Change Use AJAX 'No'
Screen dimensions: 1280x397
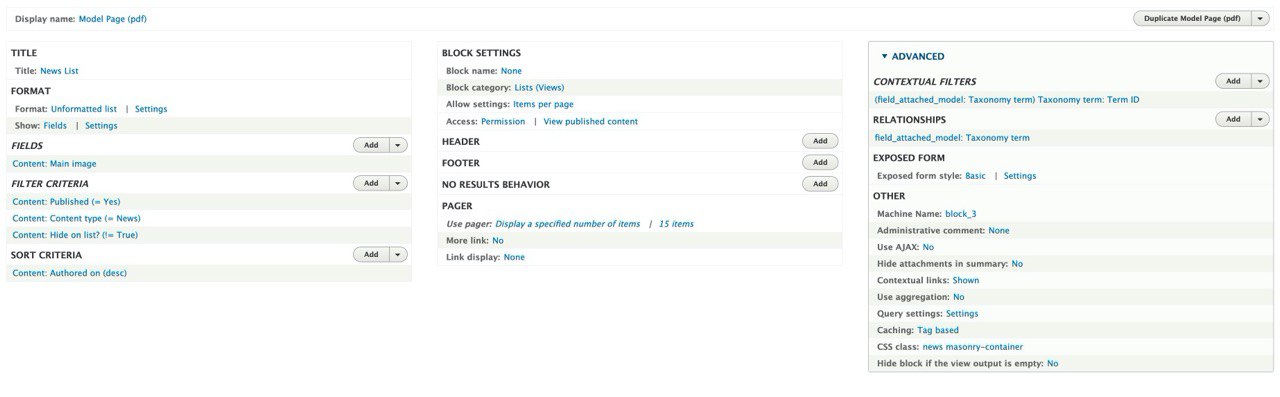pos(928,247)
